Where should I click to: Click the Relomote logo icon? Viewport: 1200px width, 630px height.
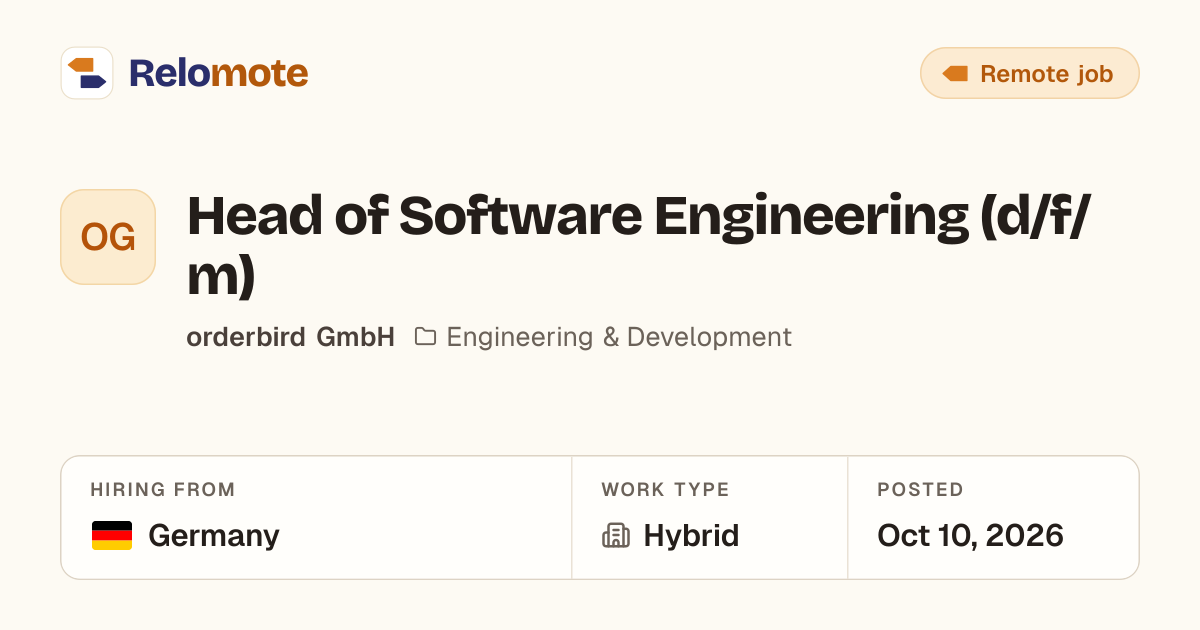point(87,73)
